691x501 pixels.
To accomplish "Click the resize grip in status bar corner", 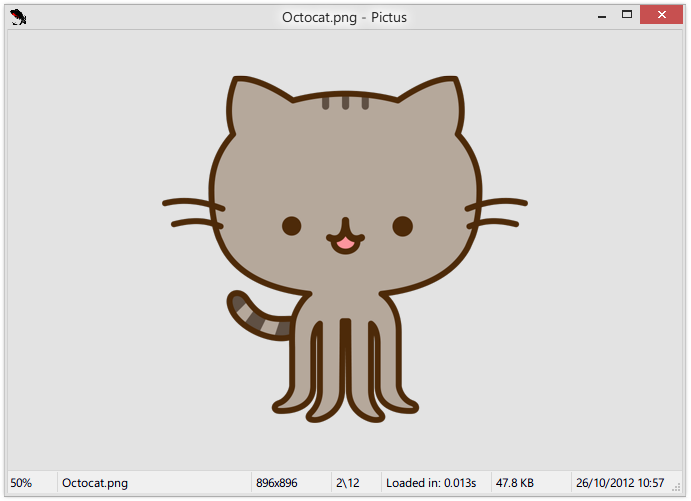I will tap(676, 487).
